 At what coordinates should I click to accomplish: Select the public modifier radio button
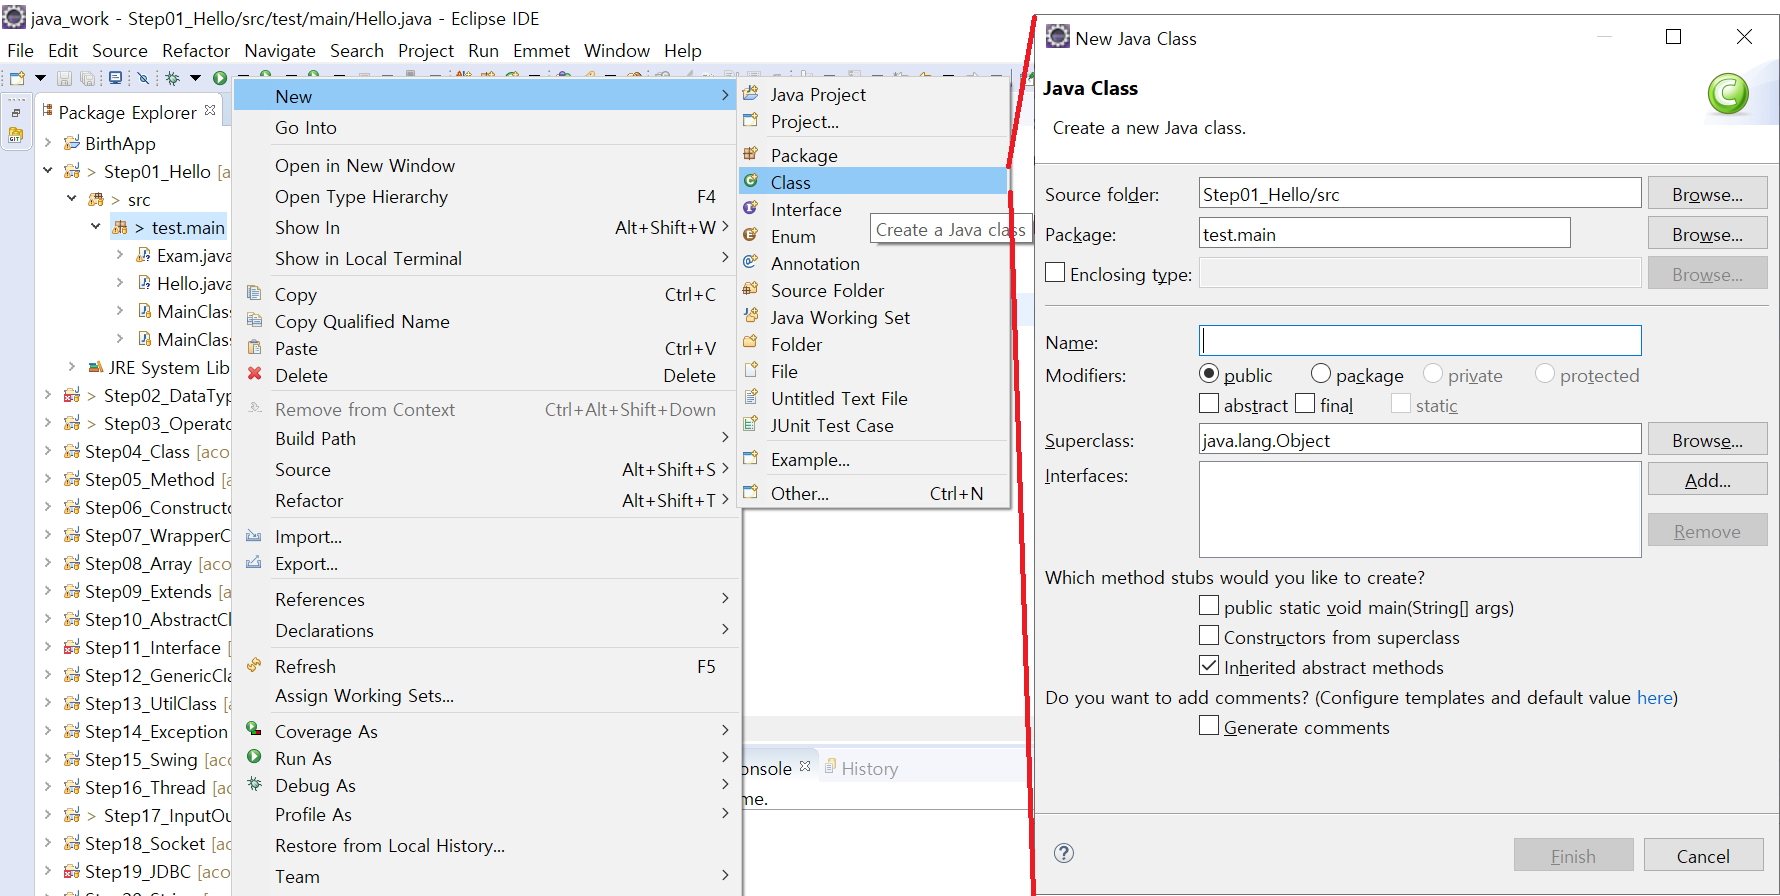tap(1209, 373)
